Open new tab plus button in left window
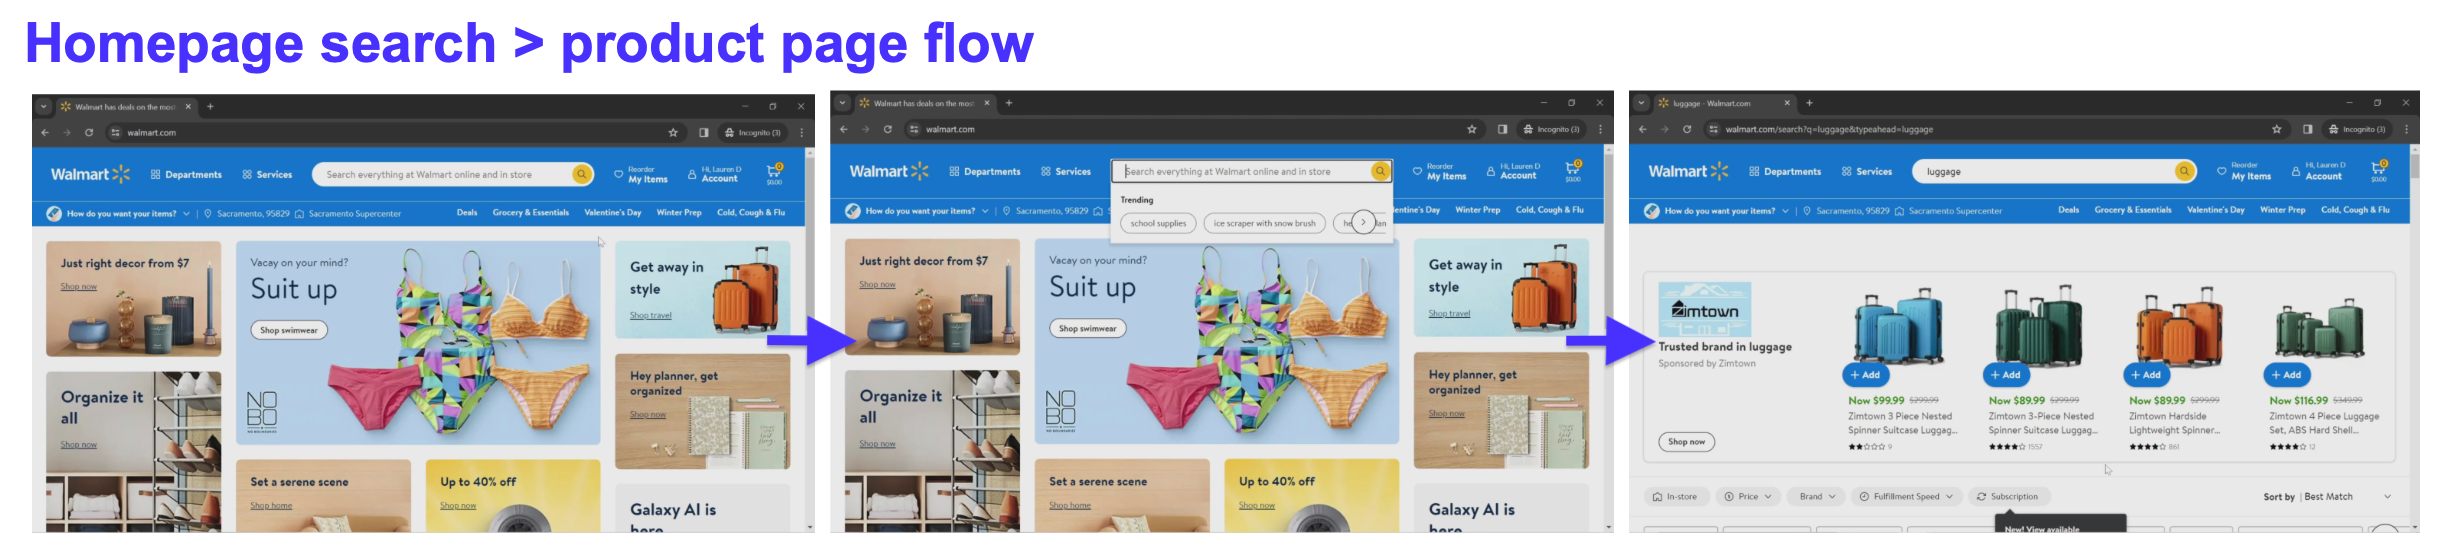Screen dimensions: 2442x558 [x=210, y=106]
